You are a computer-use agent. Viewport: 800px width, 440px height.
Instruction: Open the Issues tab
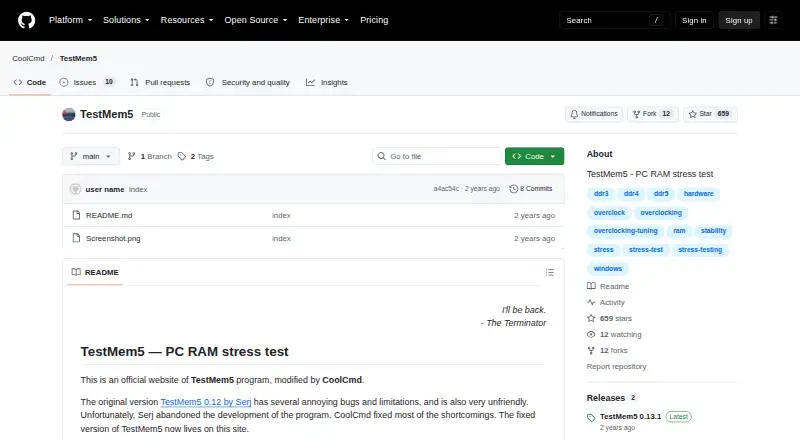[x=87, y=82]
